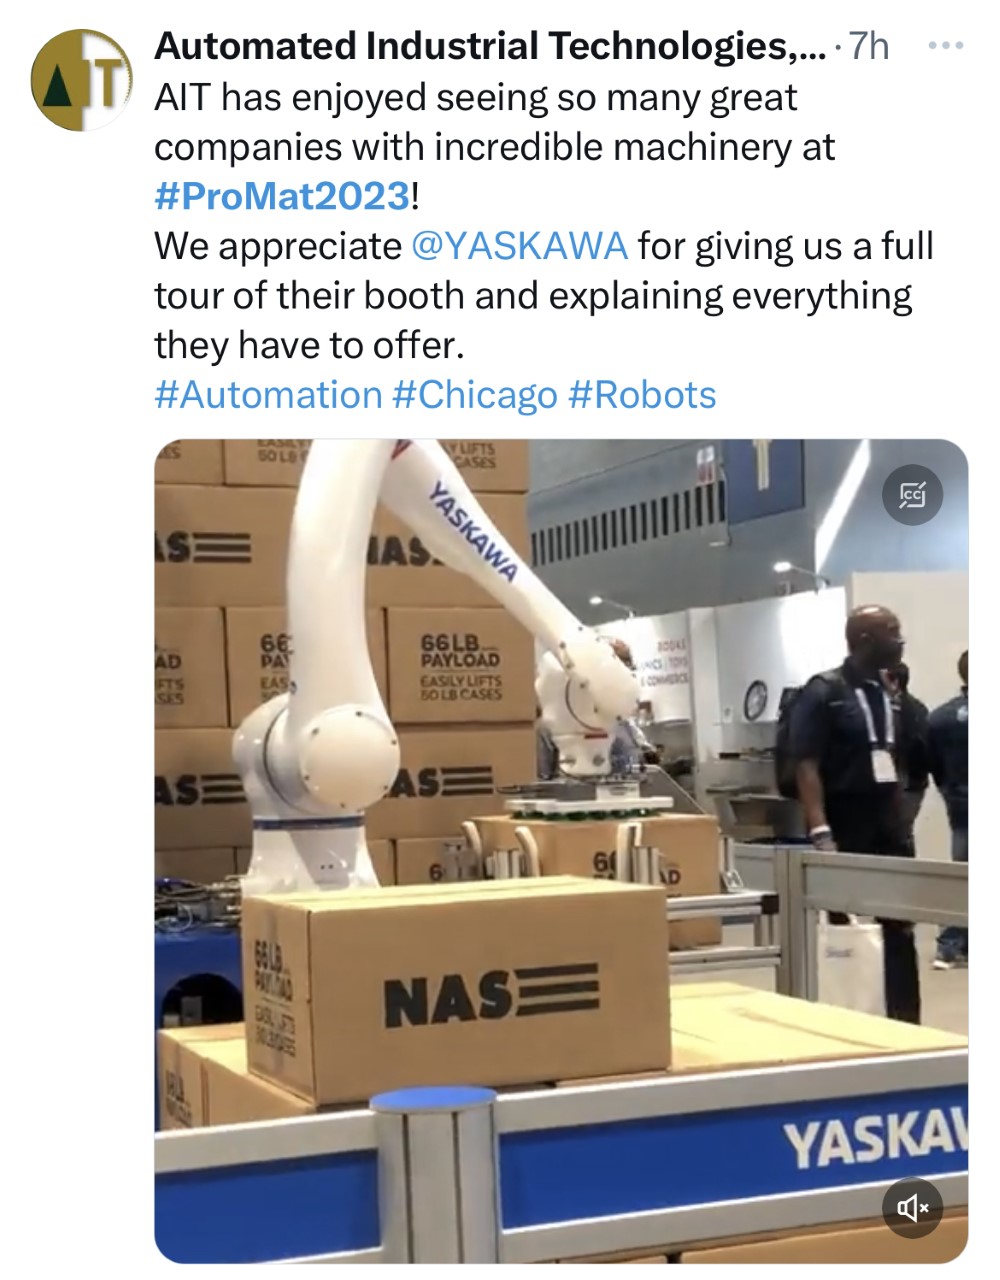
Task: Click the "tour of their booth" tweet line
Action: coord(533,296)
